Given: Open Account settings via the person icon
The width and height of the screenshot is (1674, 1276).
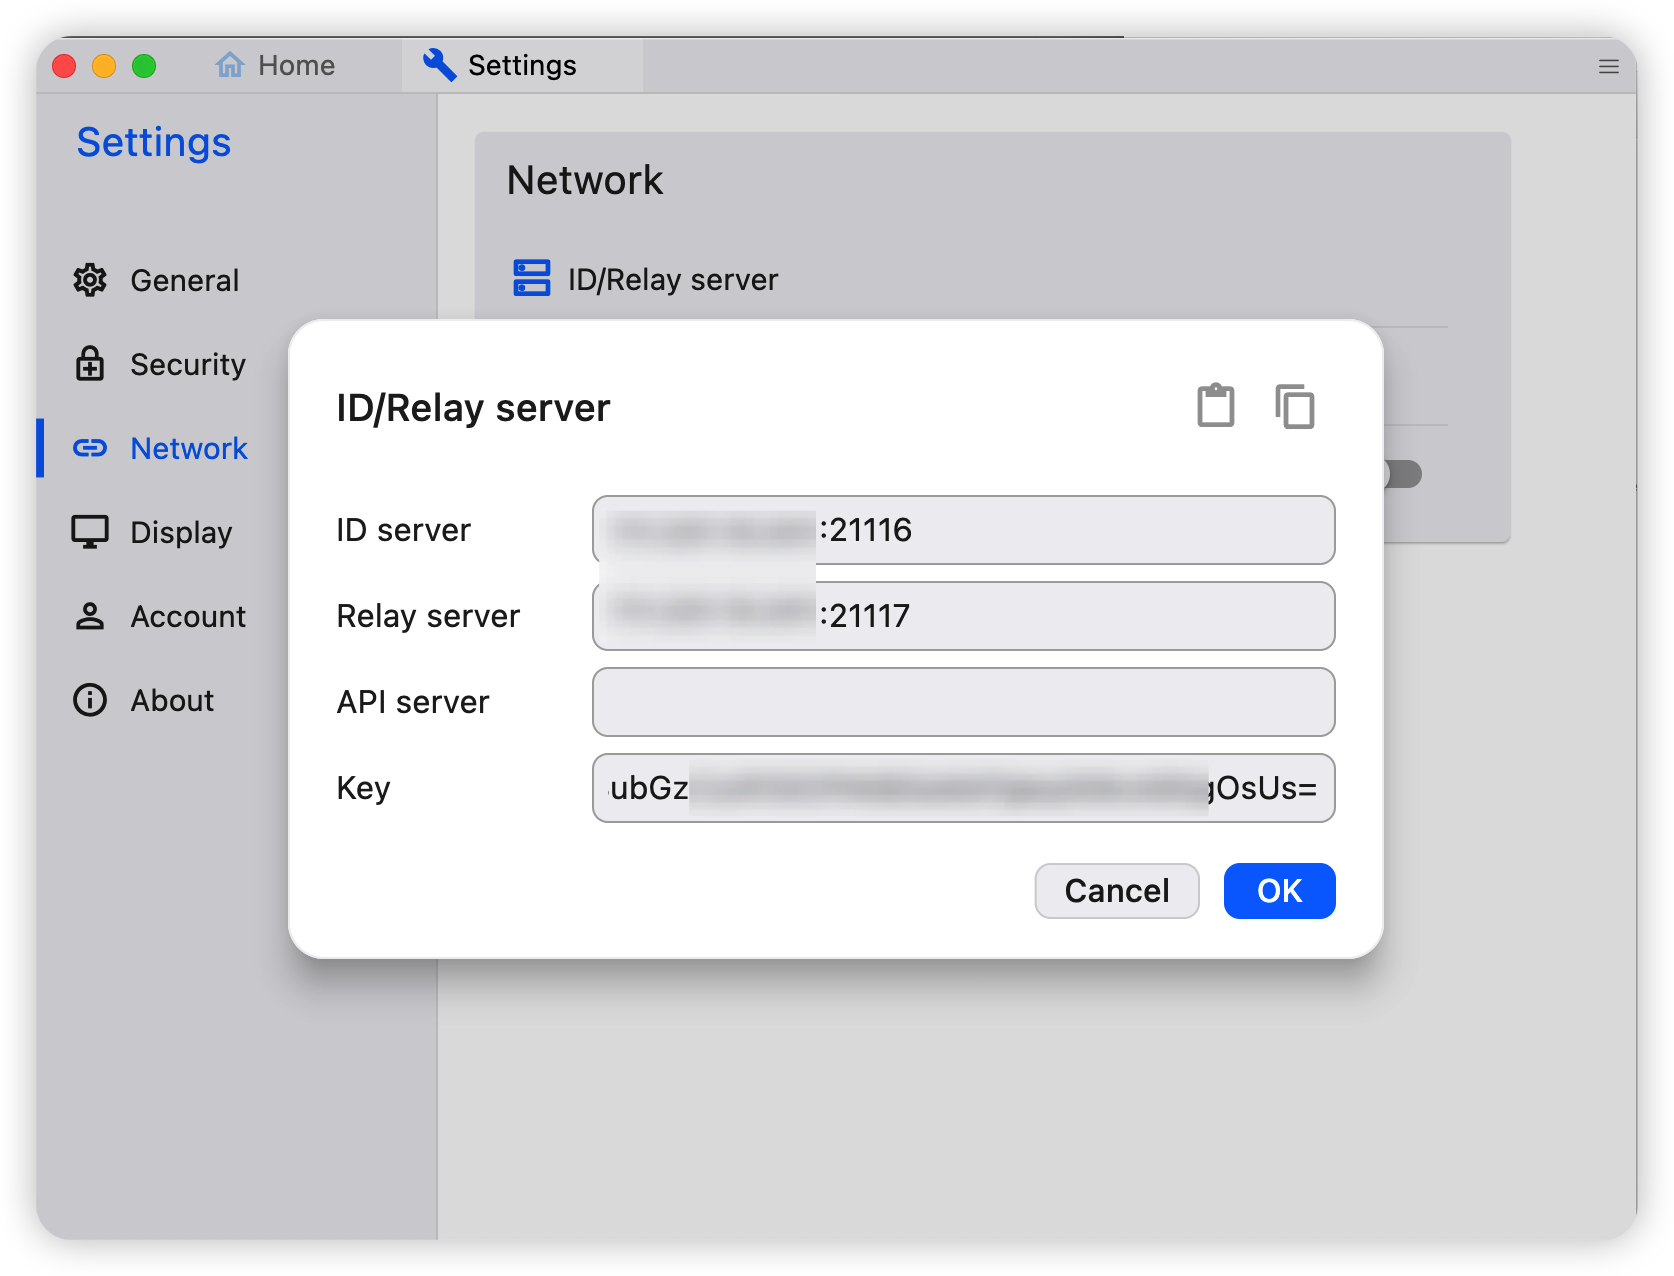Looking at the screenshot, I should point(90,616).
